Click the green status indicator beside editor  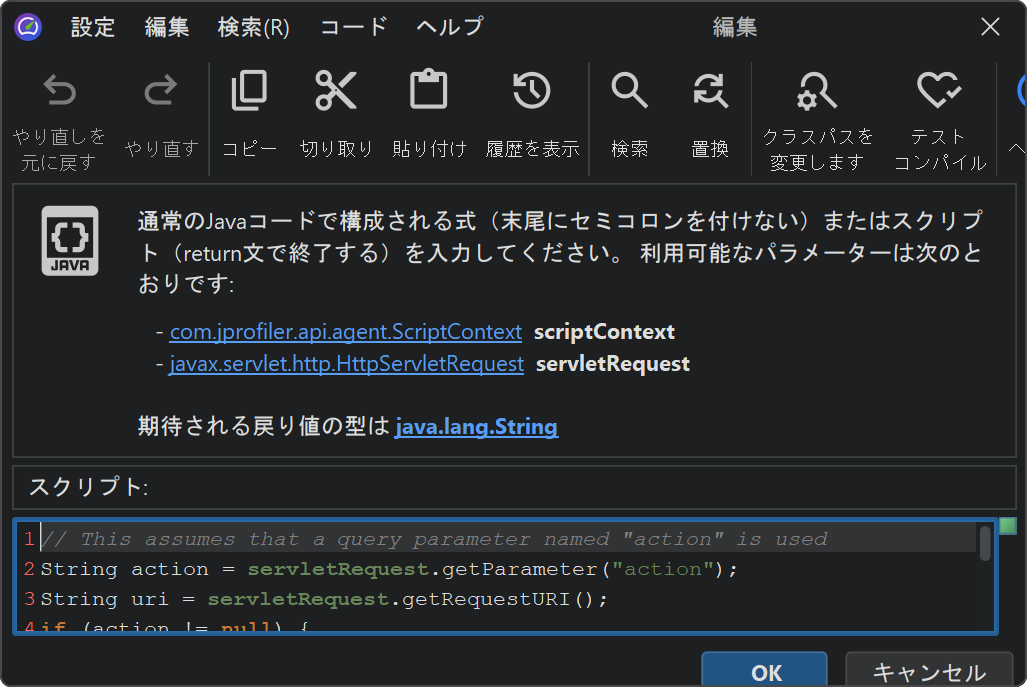click(1007, 526)
